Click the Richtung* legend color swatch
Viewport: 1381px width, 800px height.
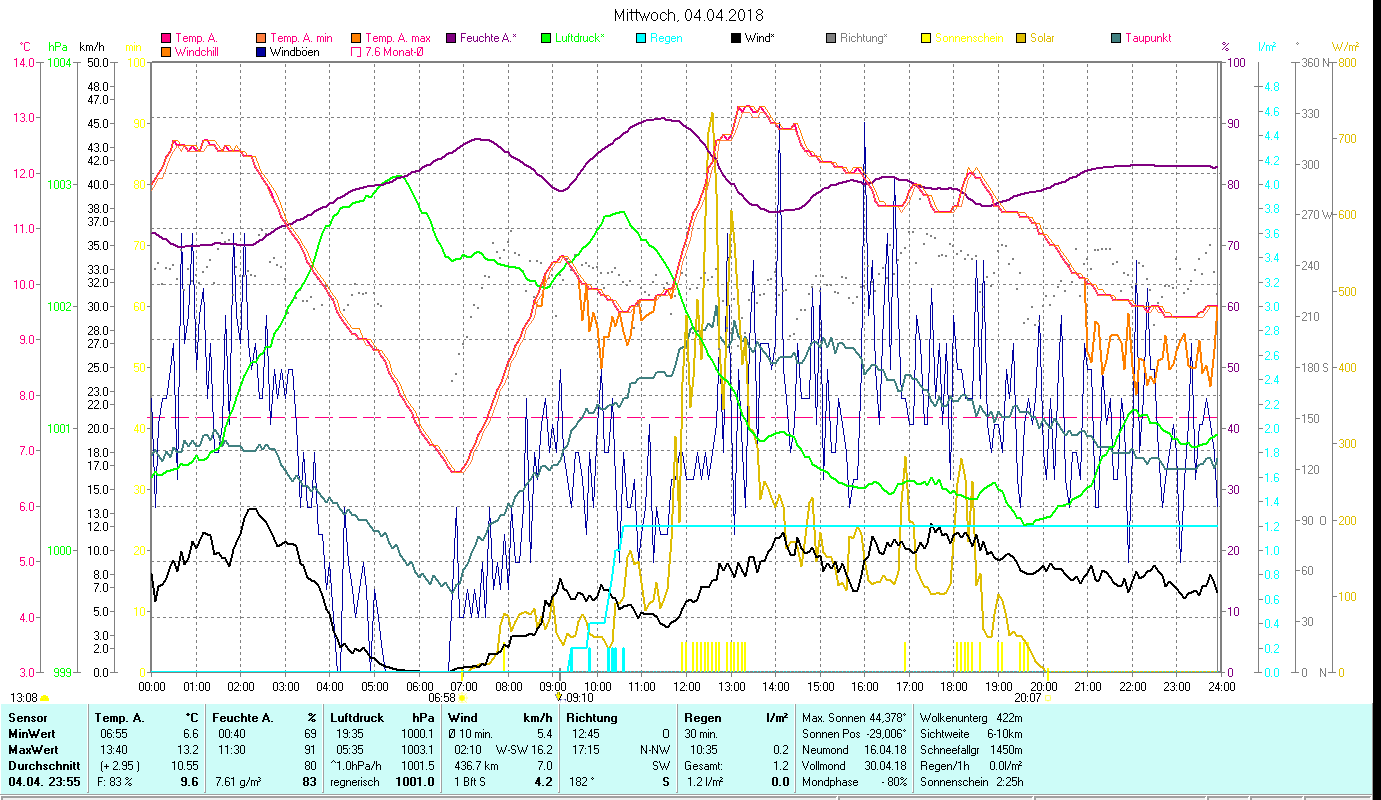coord(830,38)
